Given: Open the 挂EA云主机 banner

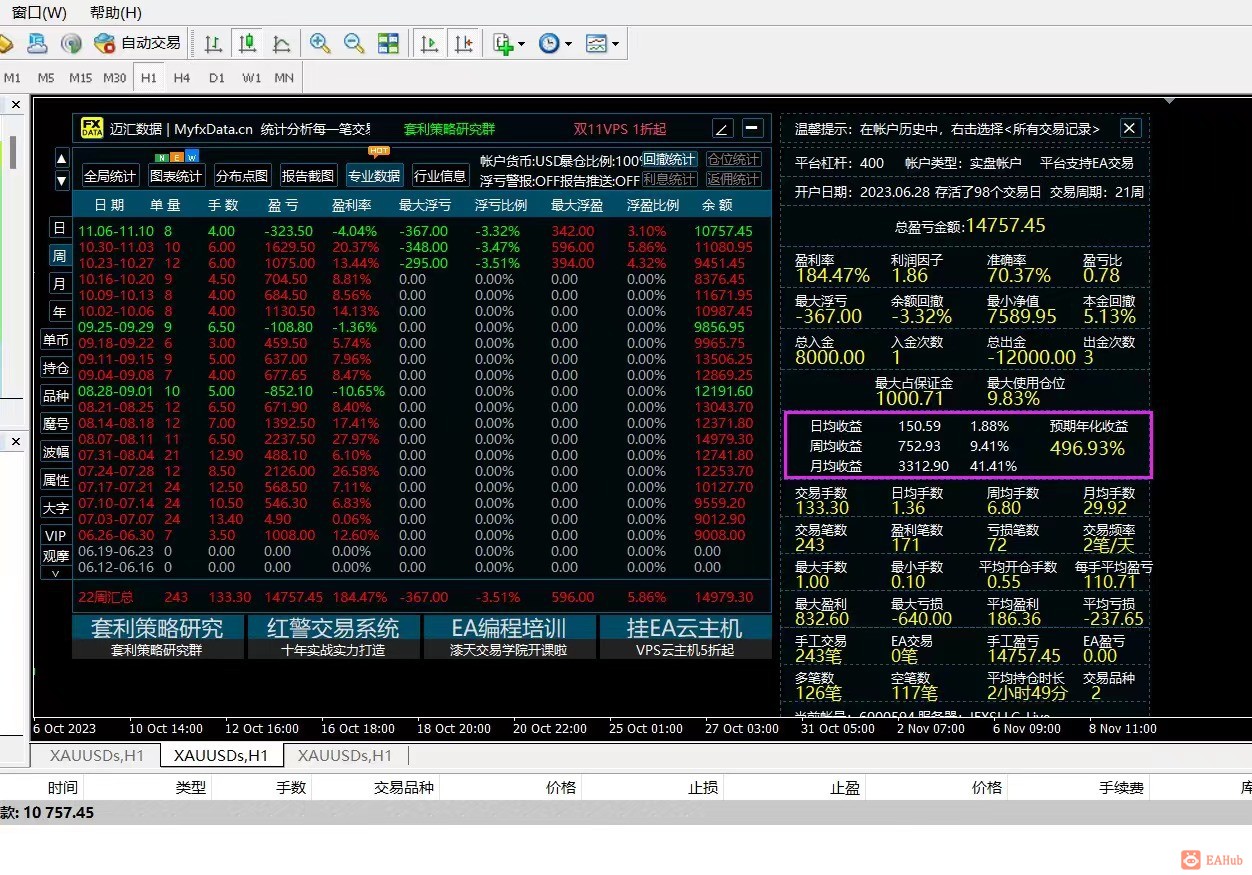Looking at the screenshot, I should [x=685, y=636].
